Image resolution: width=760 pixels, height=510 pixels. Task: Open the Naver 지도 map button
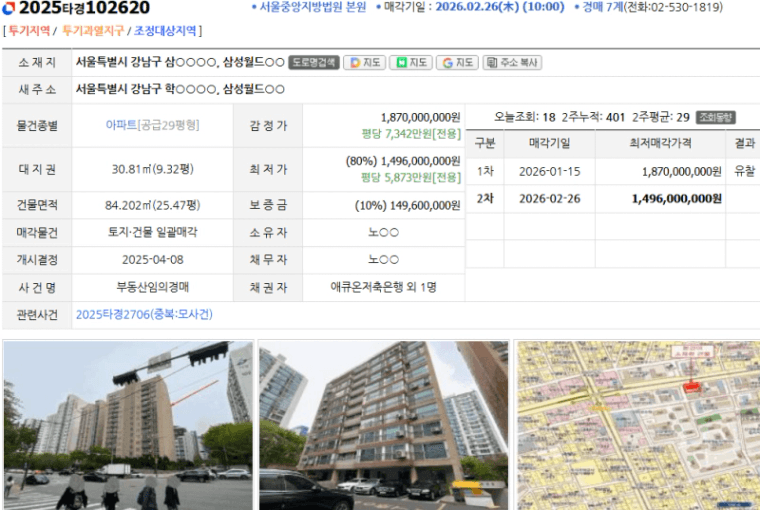(412, 62)
